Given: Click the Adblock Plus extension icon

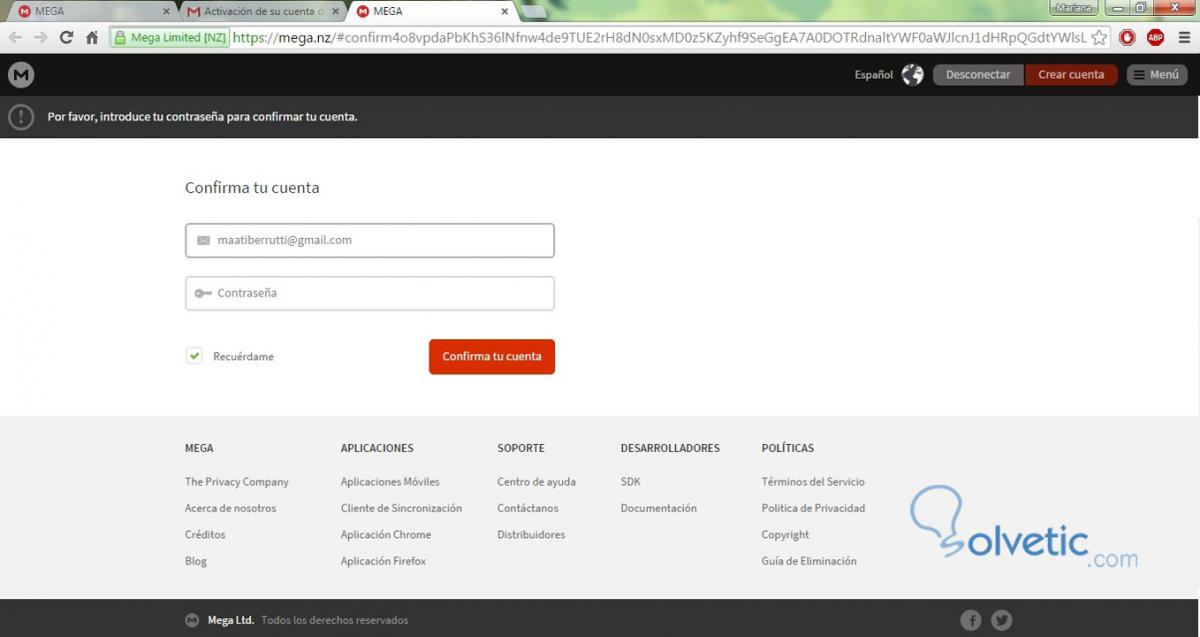Looking at the screenshot, I should 1155,38.
